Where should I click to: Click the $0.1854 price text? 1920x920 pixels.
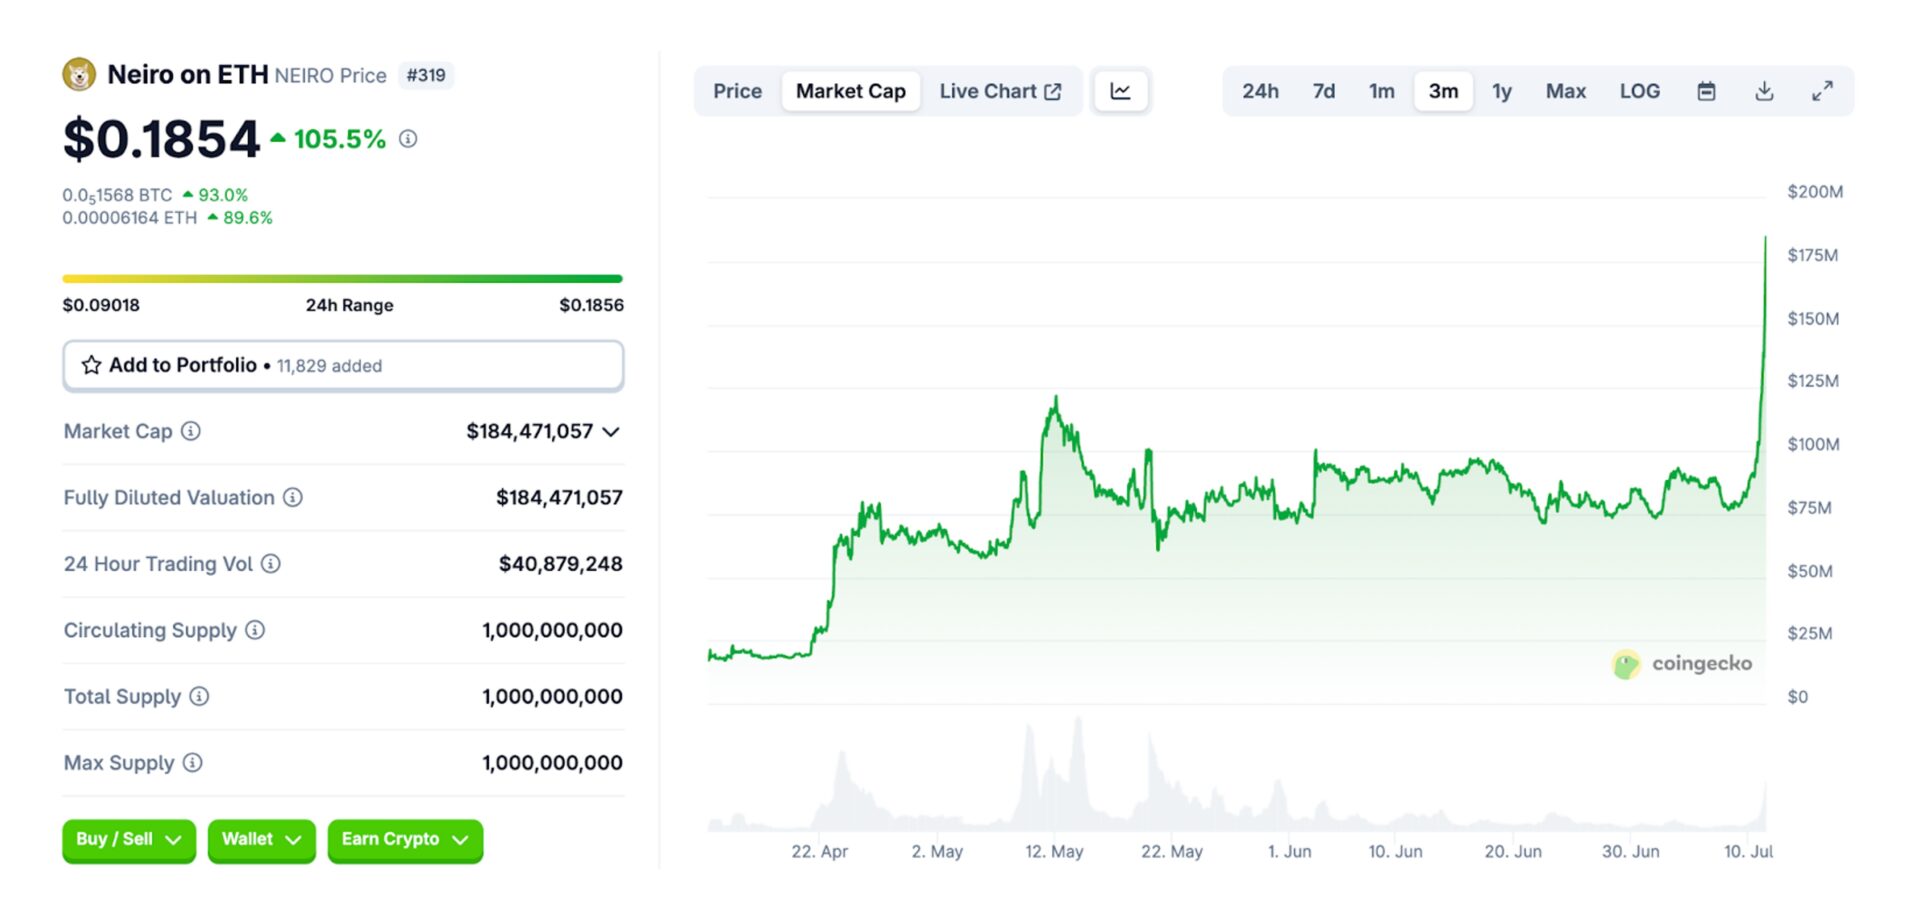click(161, 139)
